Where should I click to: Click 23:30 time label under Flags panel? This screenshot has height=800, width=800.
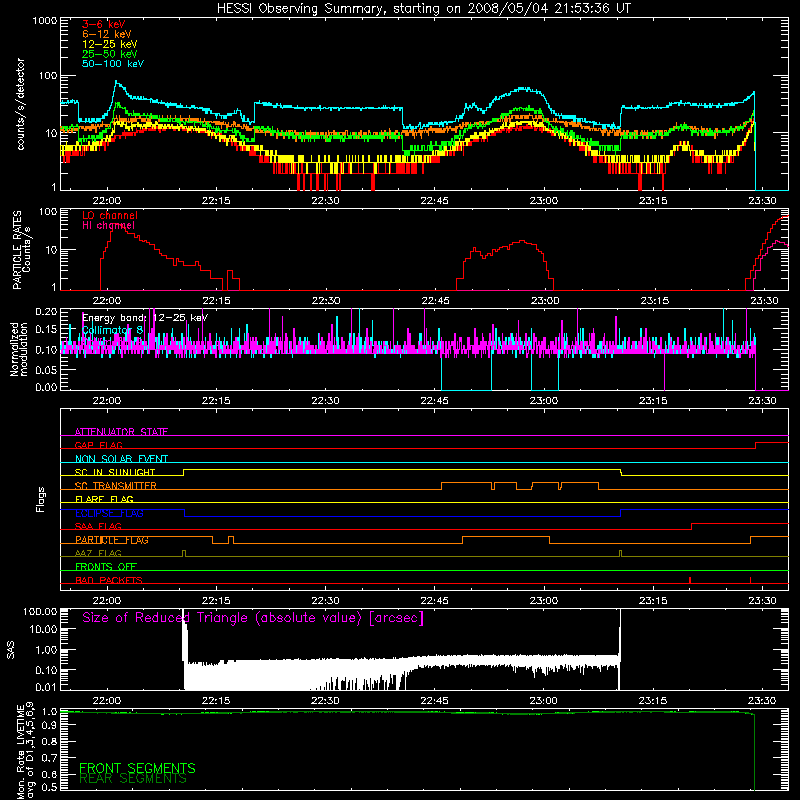(x=762, y=601)
